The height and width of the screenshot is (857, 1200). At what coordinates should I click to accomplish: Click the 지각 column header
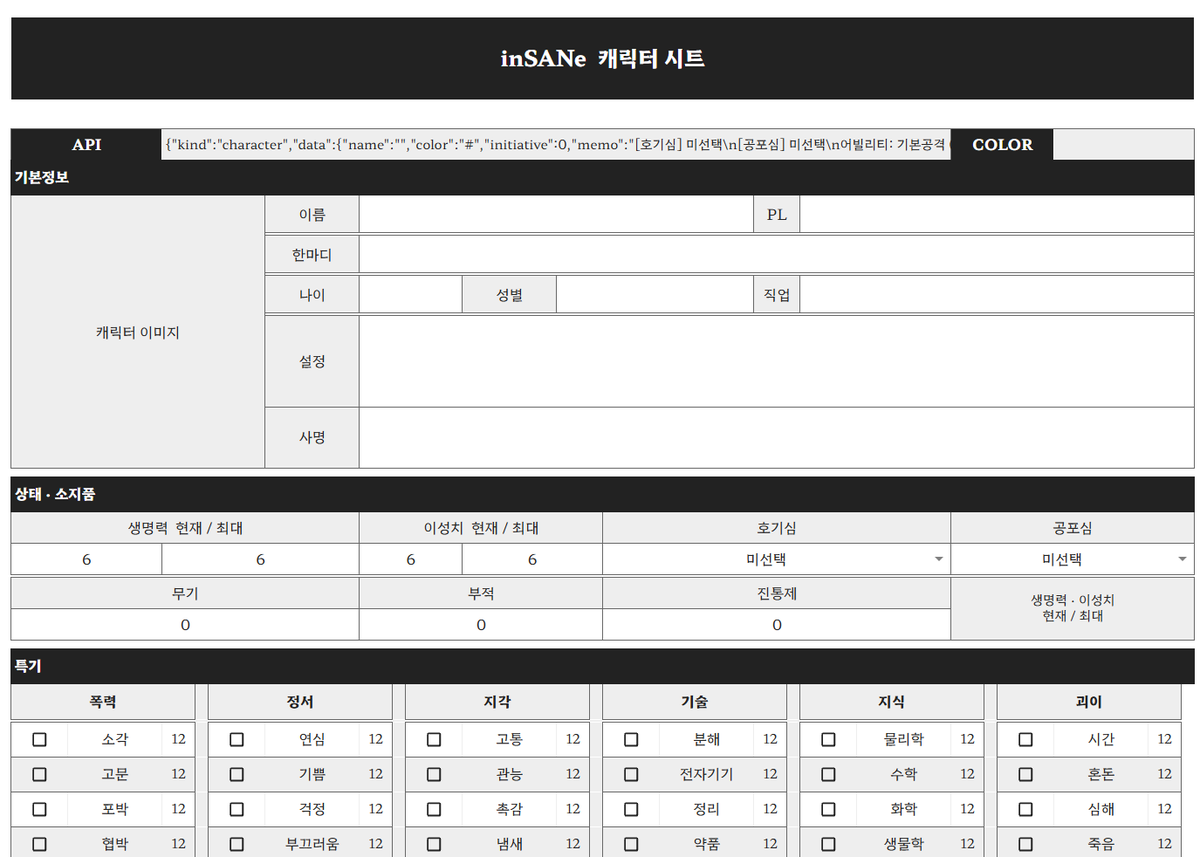497,702
